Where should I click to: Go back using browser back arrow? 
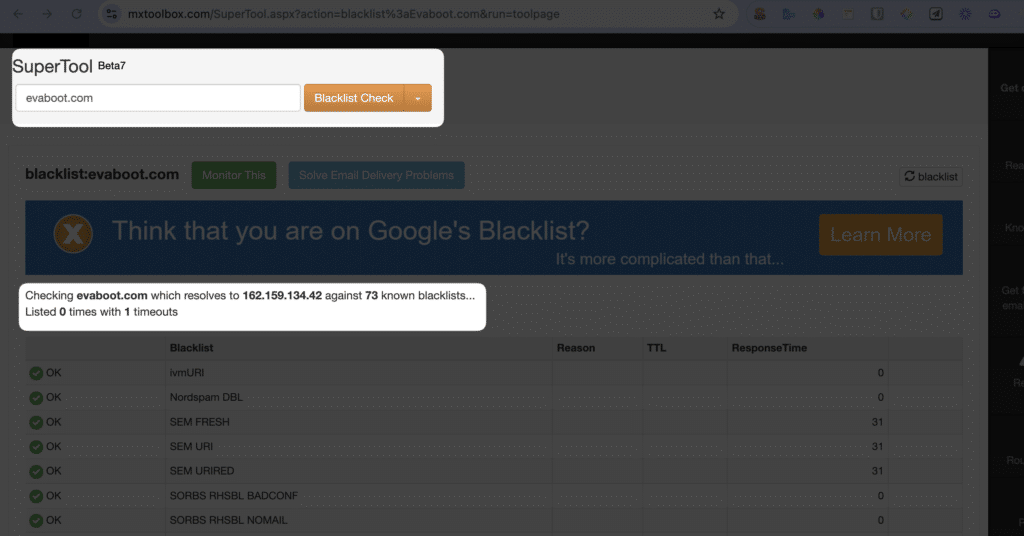[x=18, y=14]
